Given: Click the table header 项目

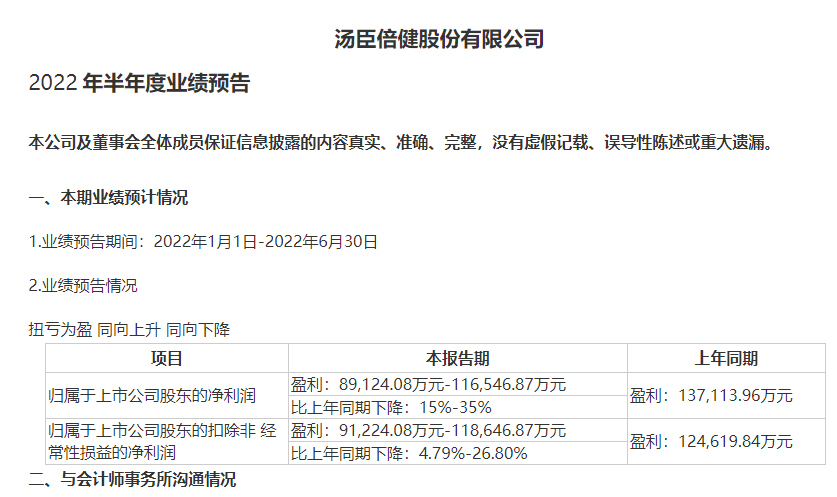Looking at the screenshot, I should [167, 358].
